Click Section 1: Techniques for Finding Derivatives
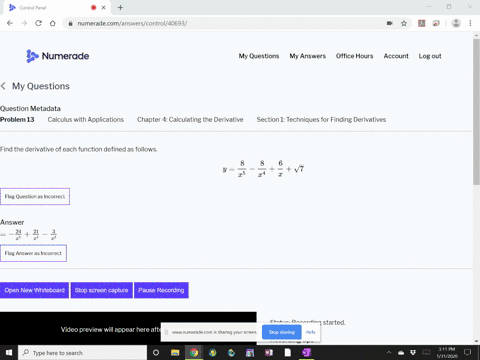 [321, 119]
